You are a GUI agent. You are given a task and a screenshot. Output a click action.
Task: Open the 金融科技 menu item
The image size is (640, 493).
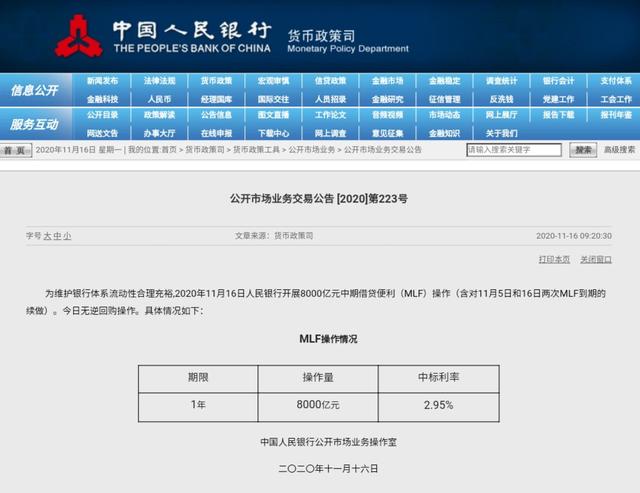click(x=102, y=99)
